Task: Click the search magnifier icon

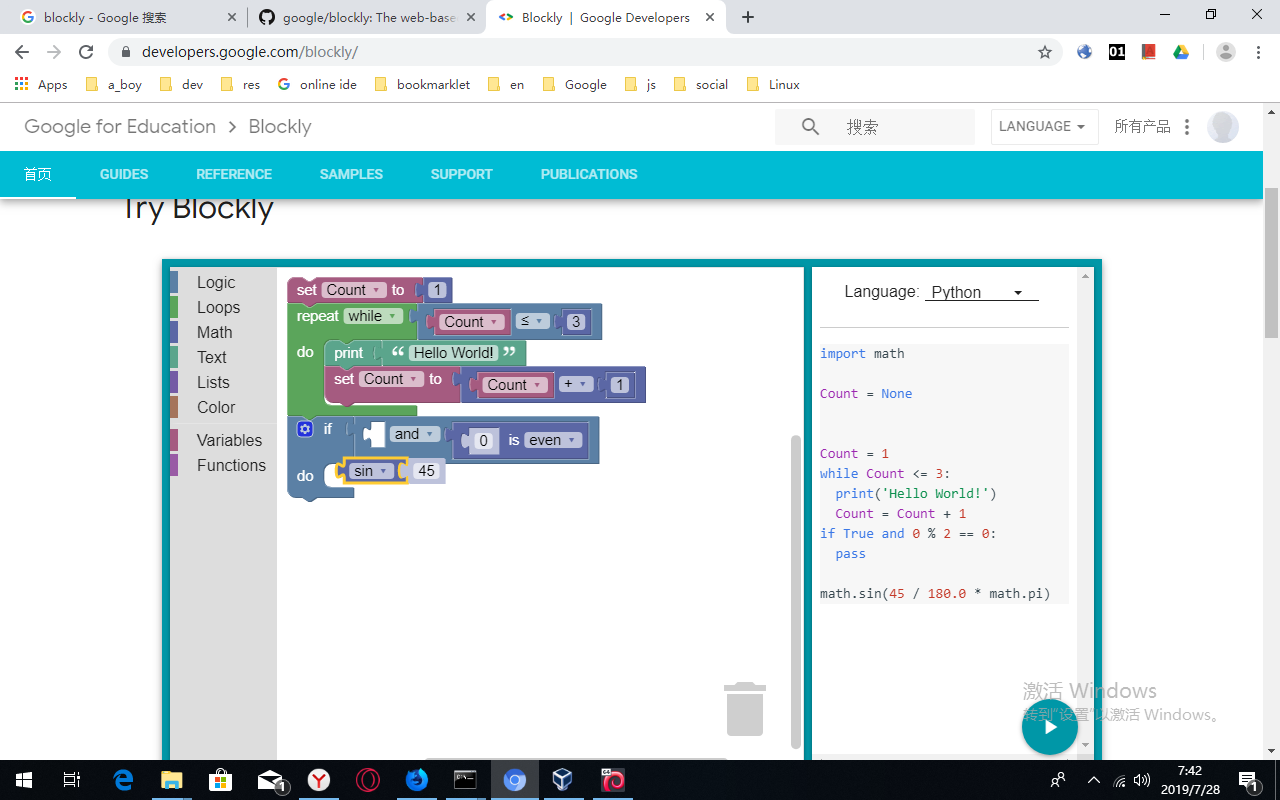Action: (x=811, y=127)
